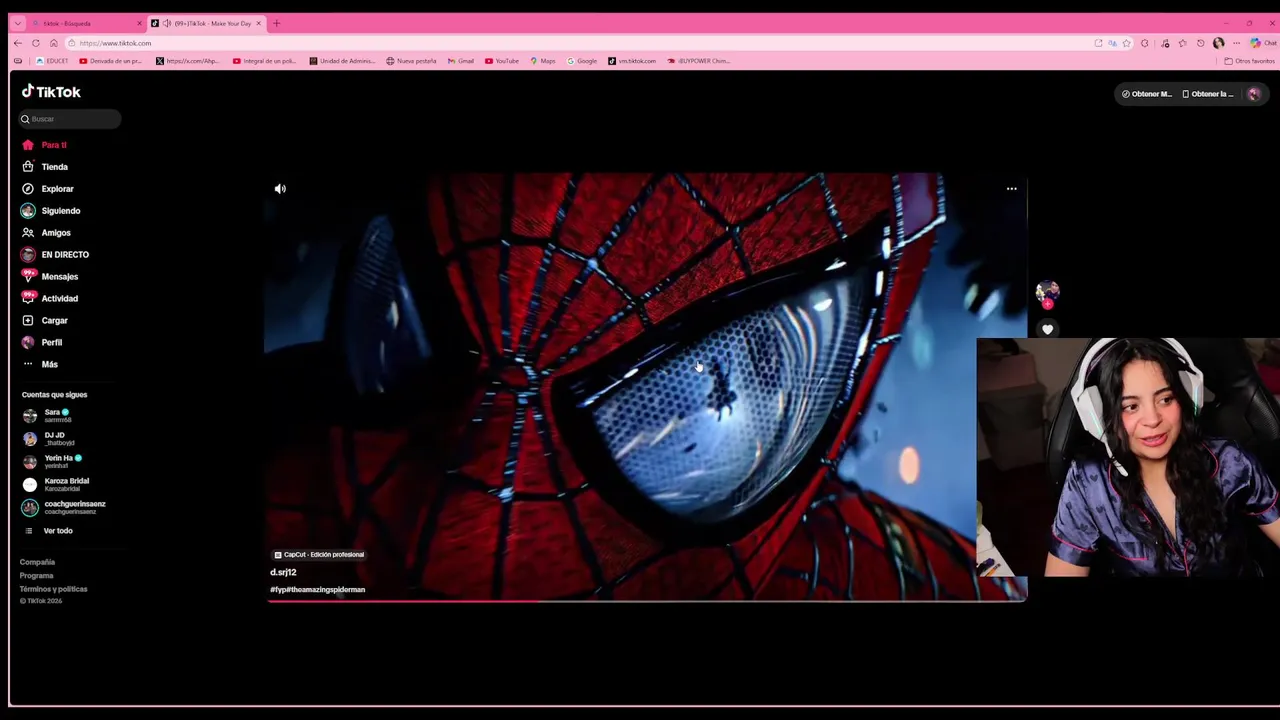Mute the video with the speaker icon
This screenshot has width=1280, height=720.
click(x=280, y=189)
